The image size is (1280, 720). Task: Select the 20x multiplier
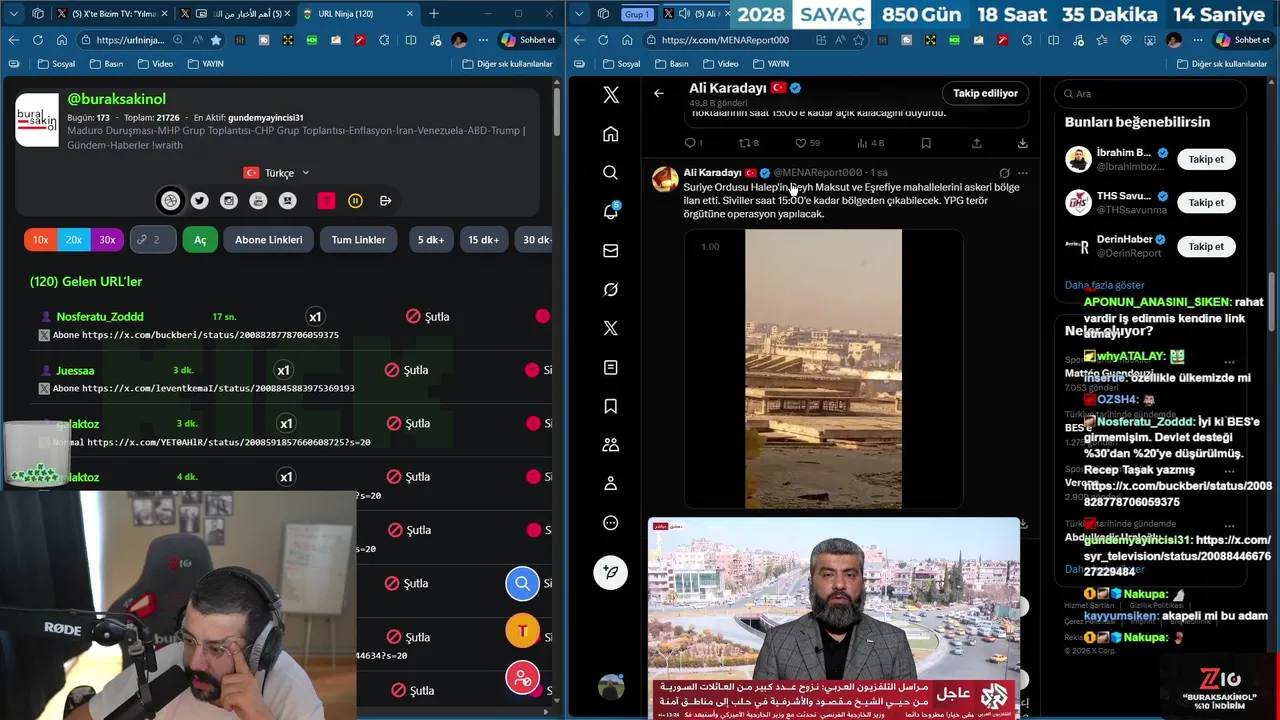(74, 240)
